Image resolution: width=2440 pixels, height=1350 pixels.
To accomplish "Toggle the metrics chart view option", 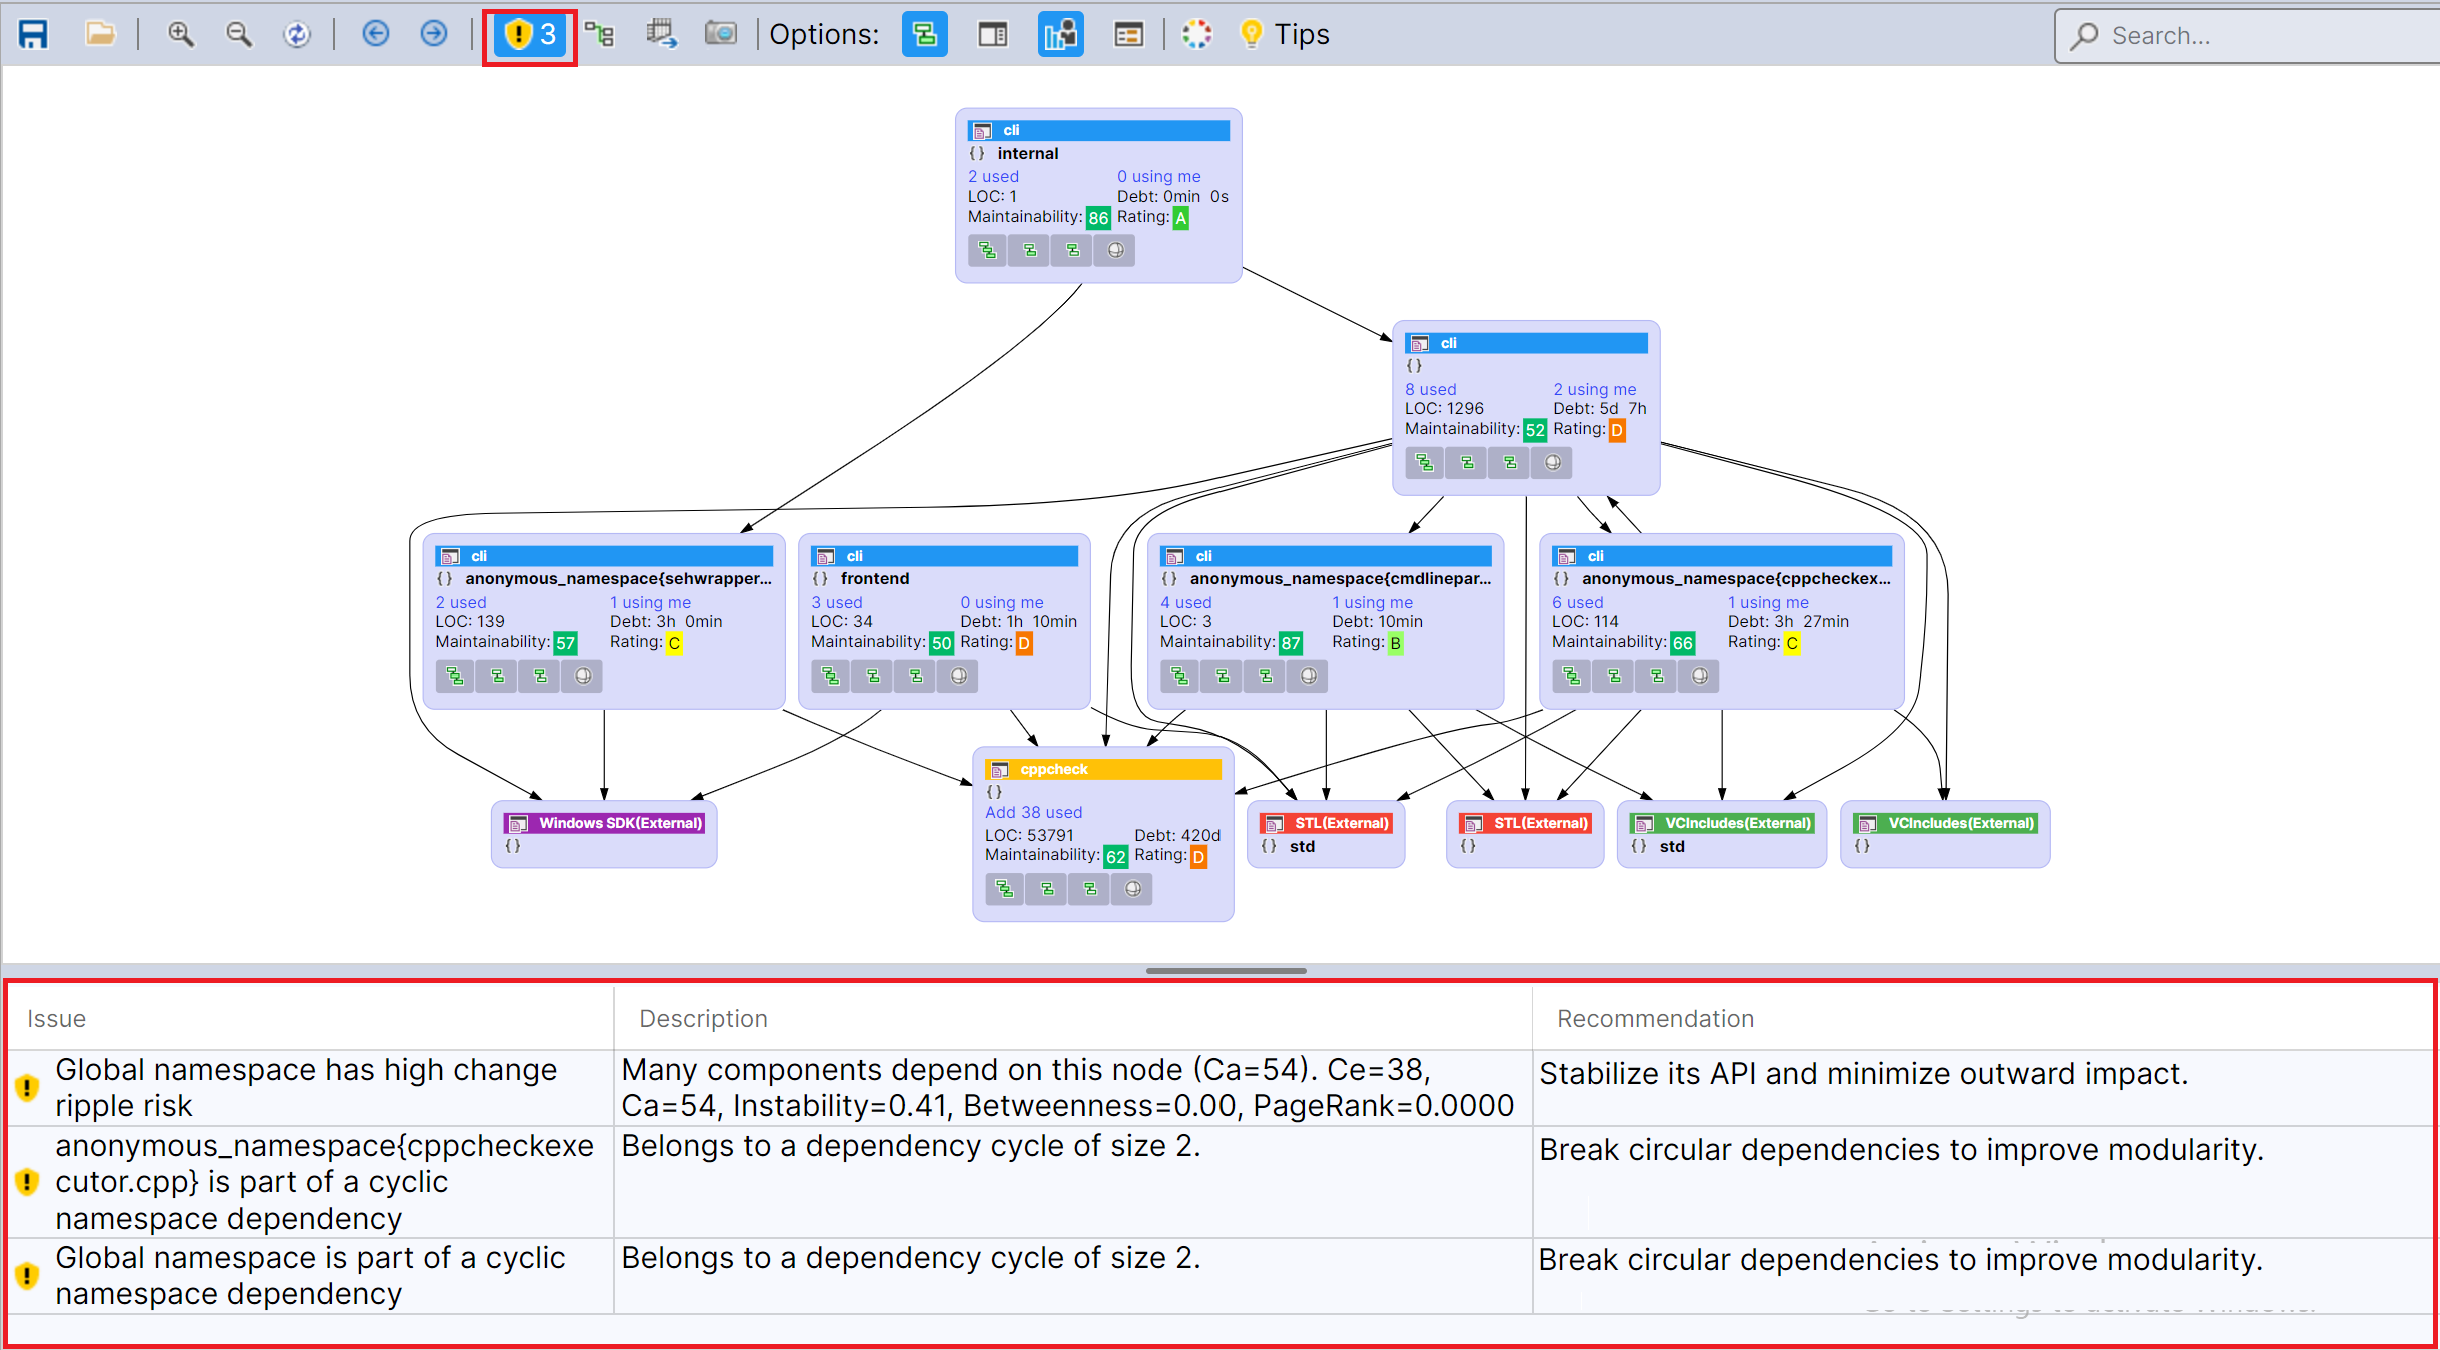I will [1059, 34].
